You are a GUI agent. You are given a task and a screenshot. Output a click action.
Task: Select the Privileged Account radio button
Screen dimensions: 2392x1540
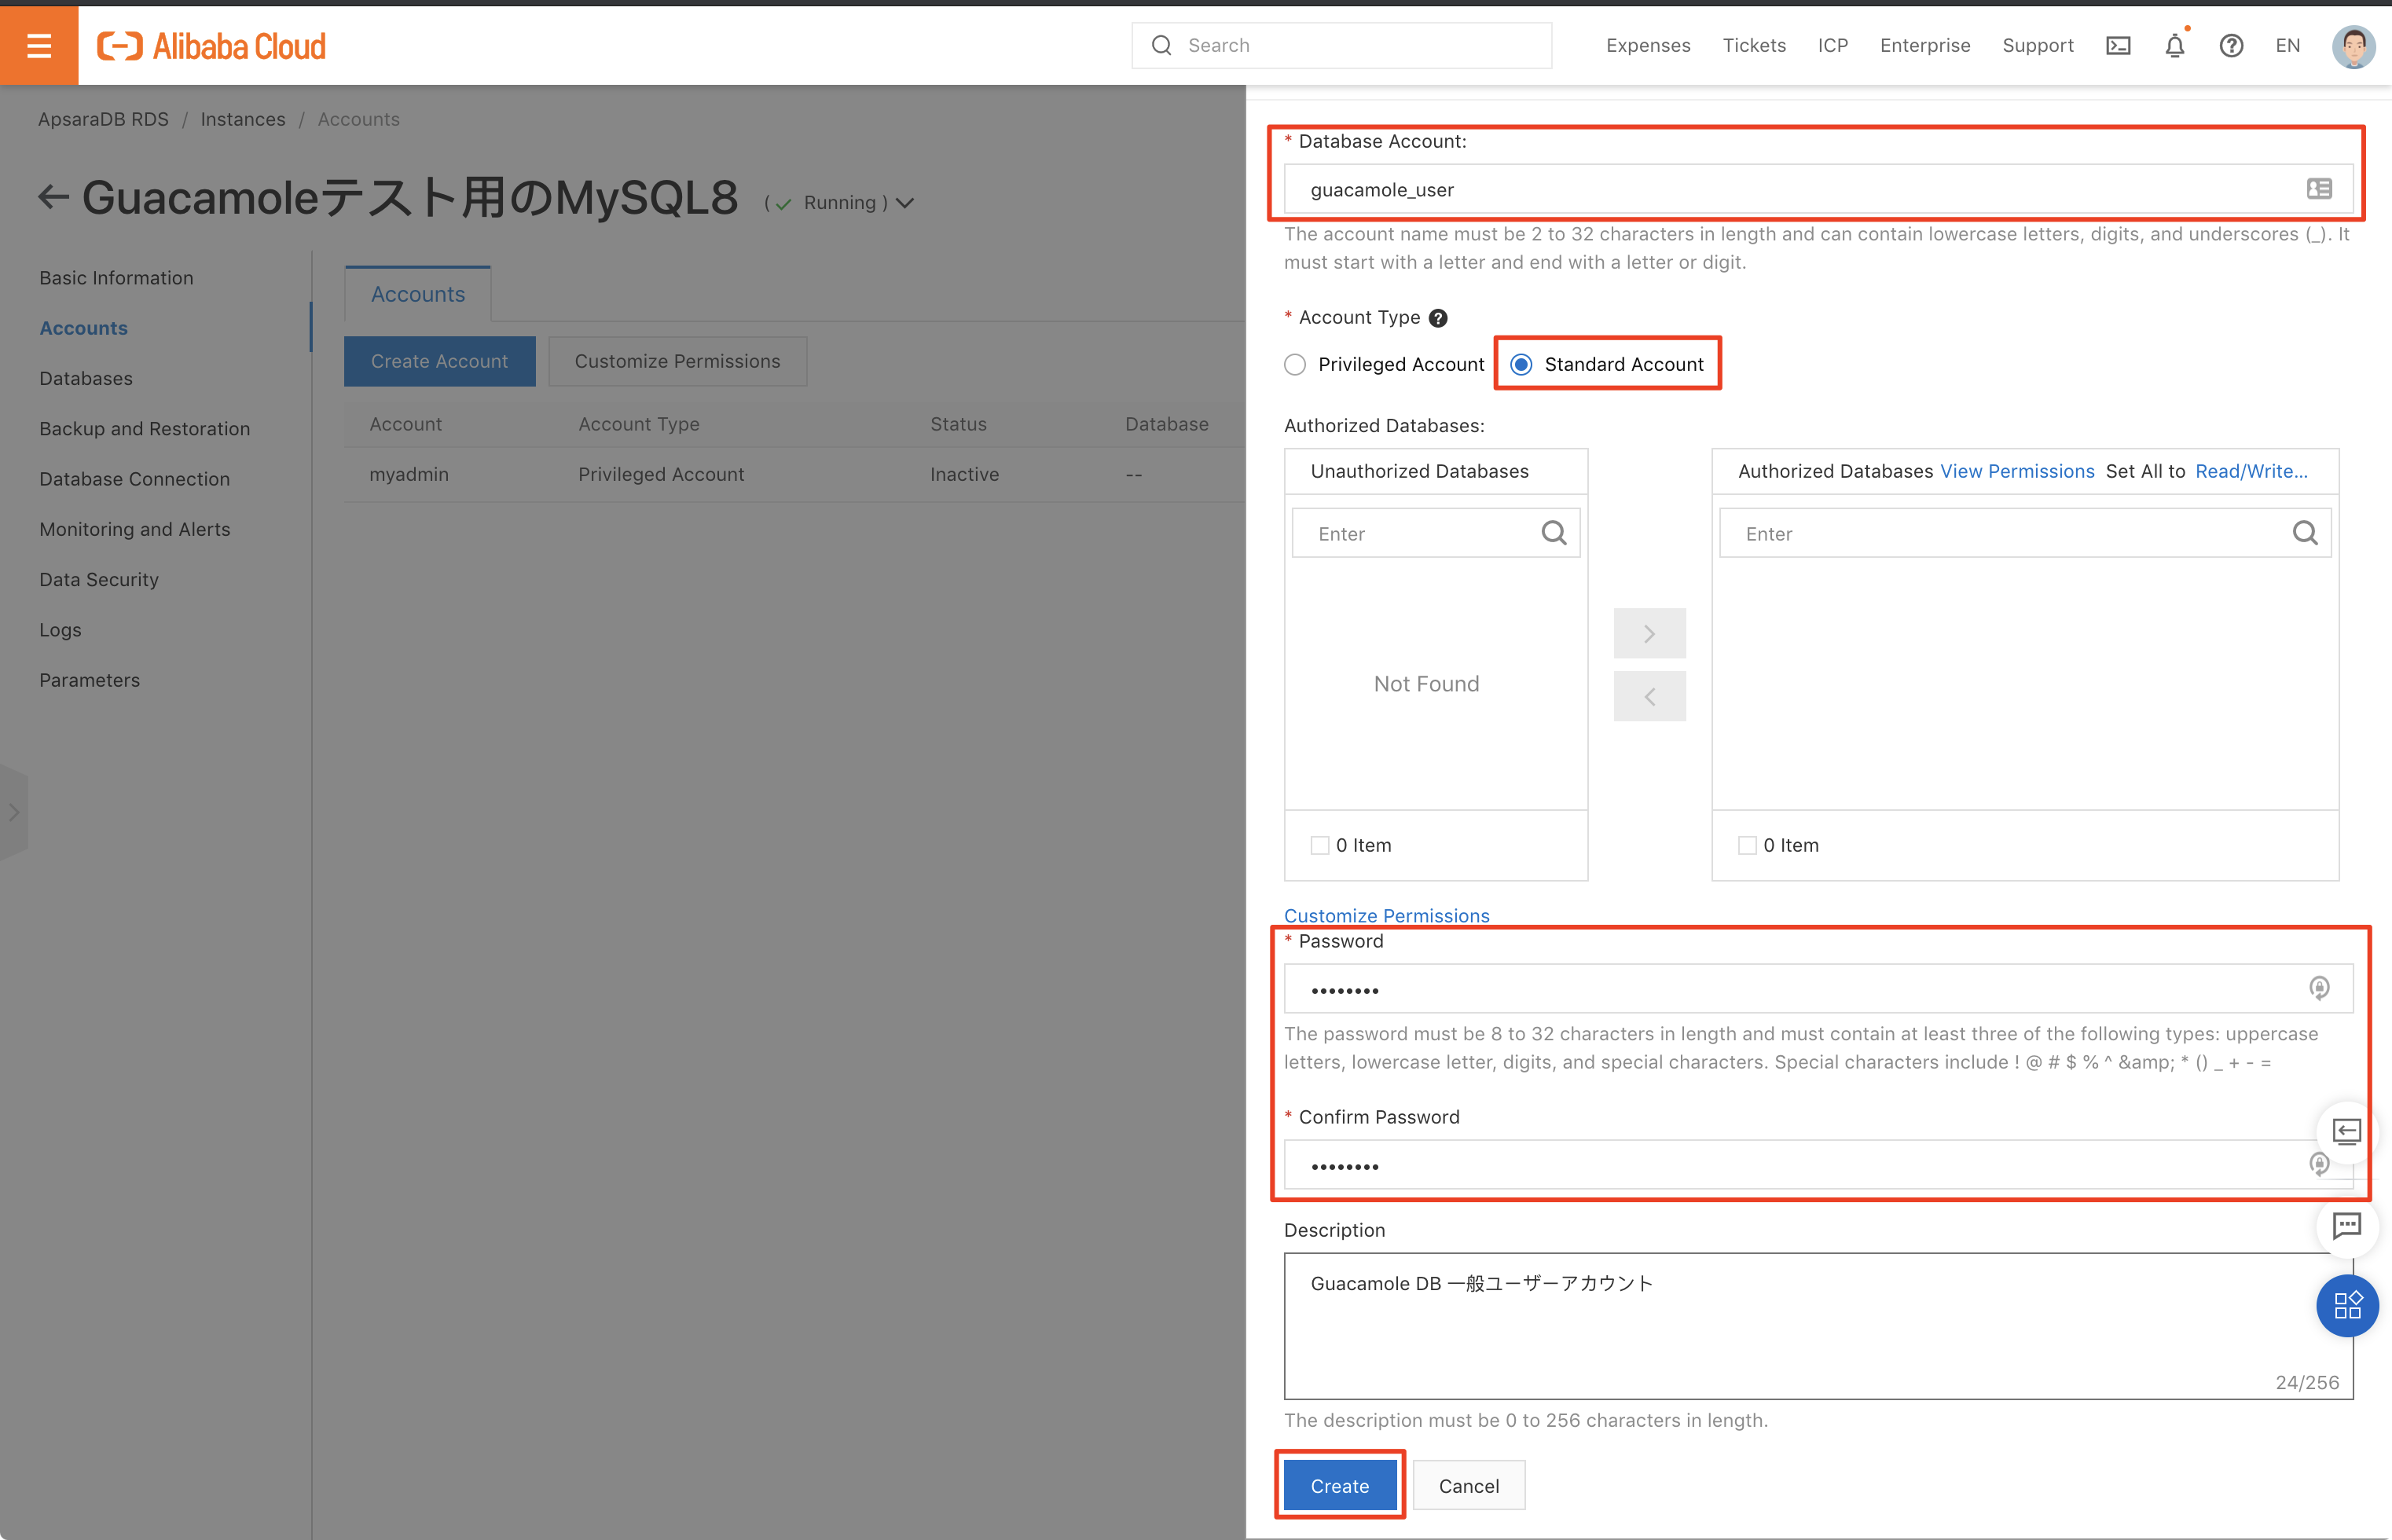click(1295, 365)
